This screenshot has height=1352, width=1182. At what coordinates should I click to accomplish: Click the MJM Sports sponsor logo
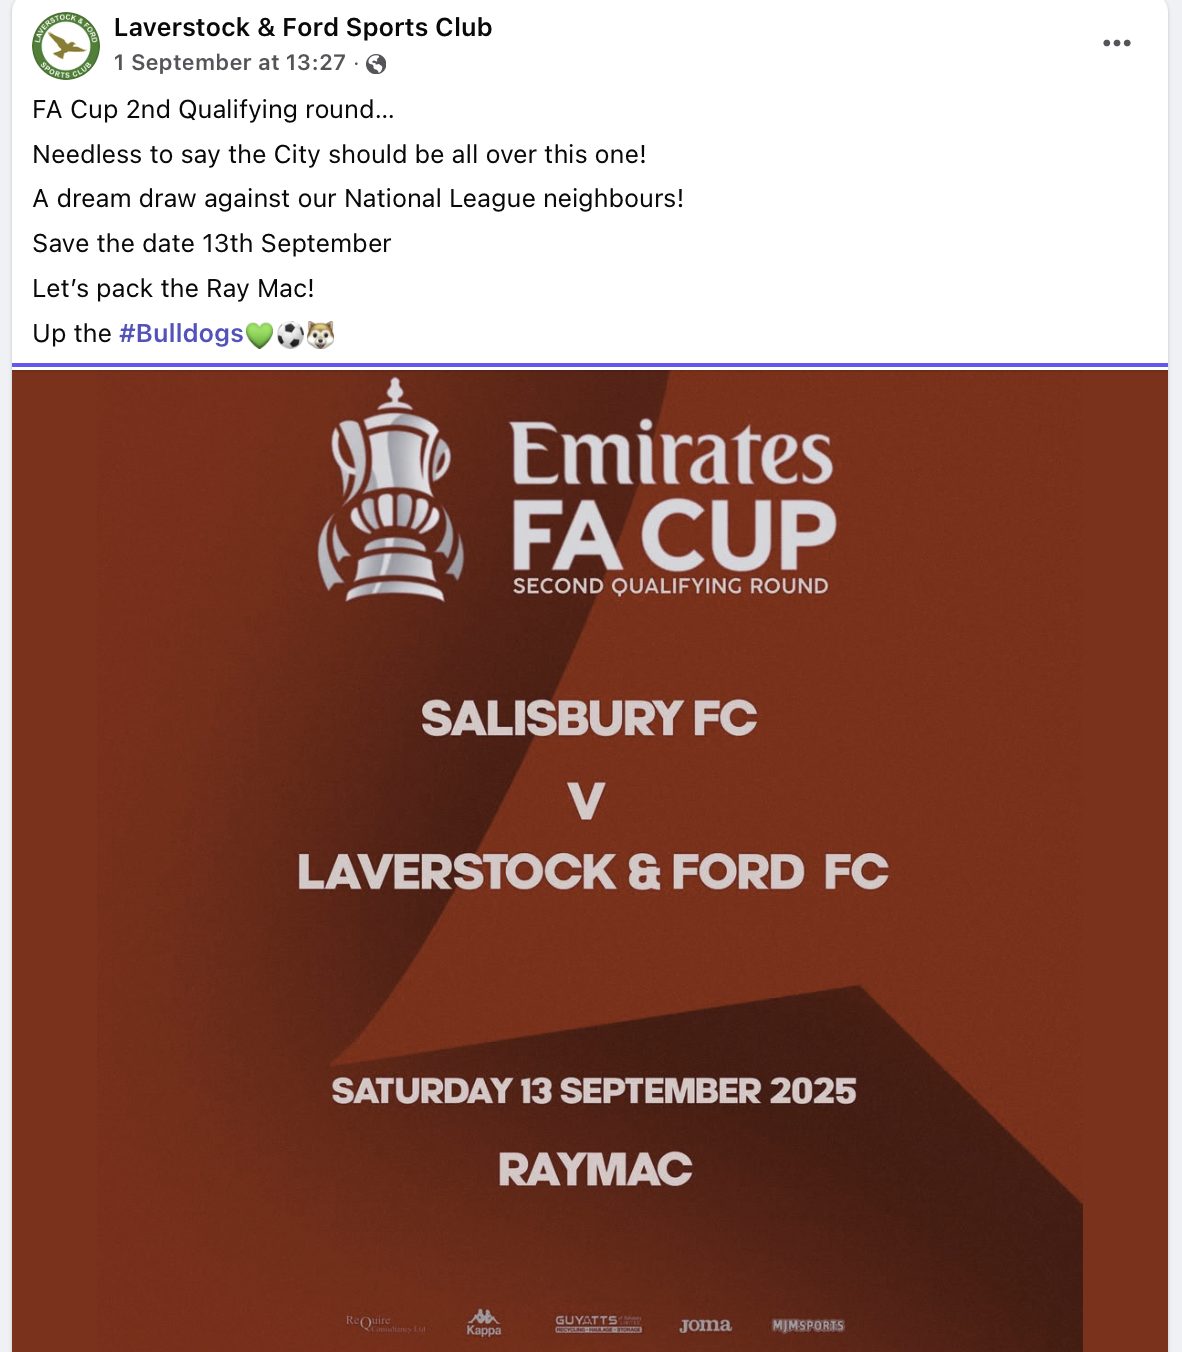tap(808, 1325)
